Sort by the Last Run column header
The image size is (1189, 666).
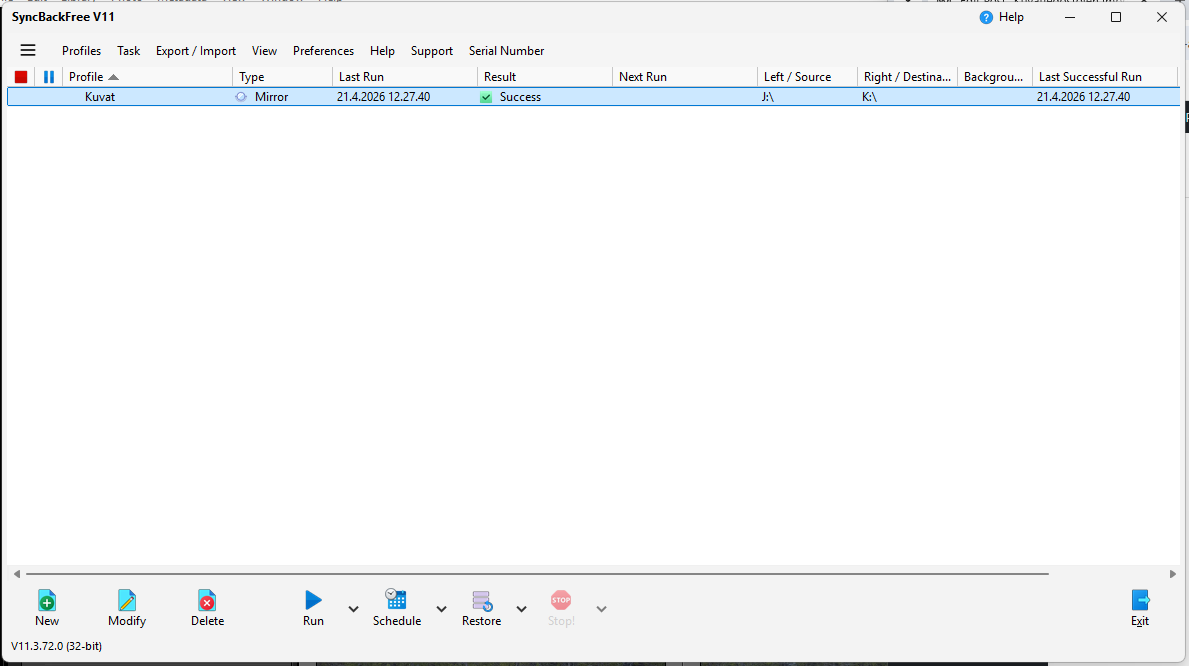pyautogui.click(x=404, y=77)
